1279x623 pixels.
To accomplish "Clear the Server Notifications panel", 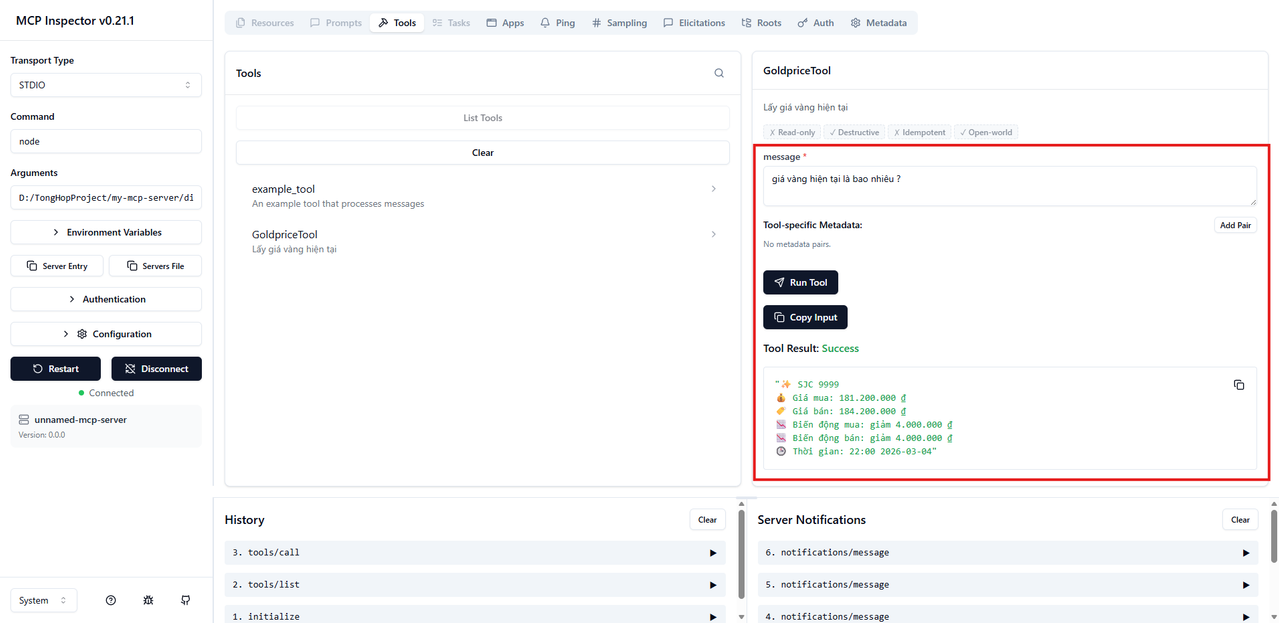I will click(1240, 520).
